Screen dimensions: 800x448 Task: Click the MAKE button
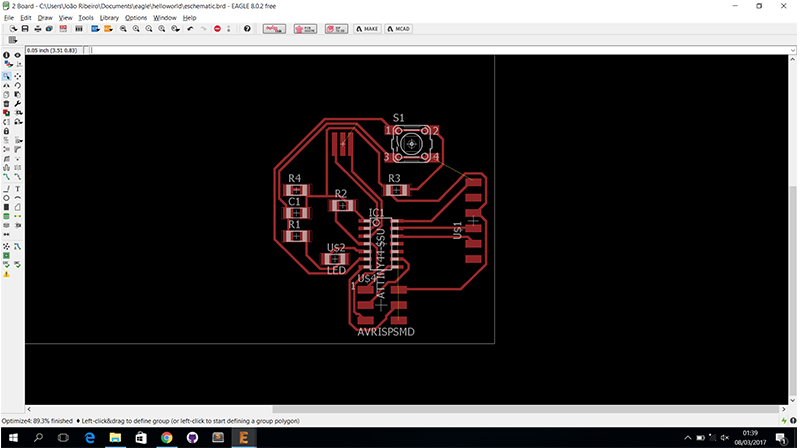coord(367,29)
